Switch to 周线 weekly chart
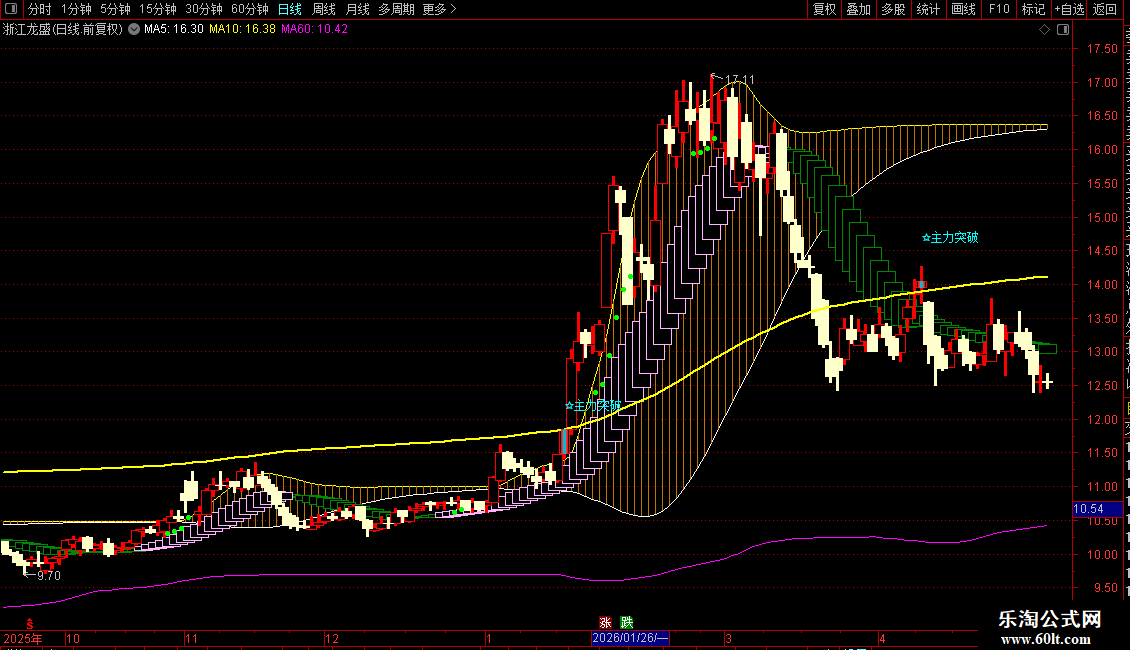Screen dimensions: 1130x650 click(x=324, y=9)
